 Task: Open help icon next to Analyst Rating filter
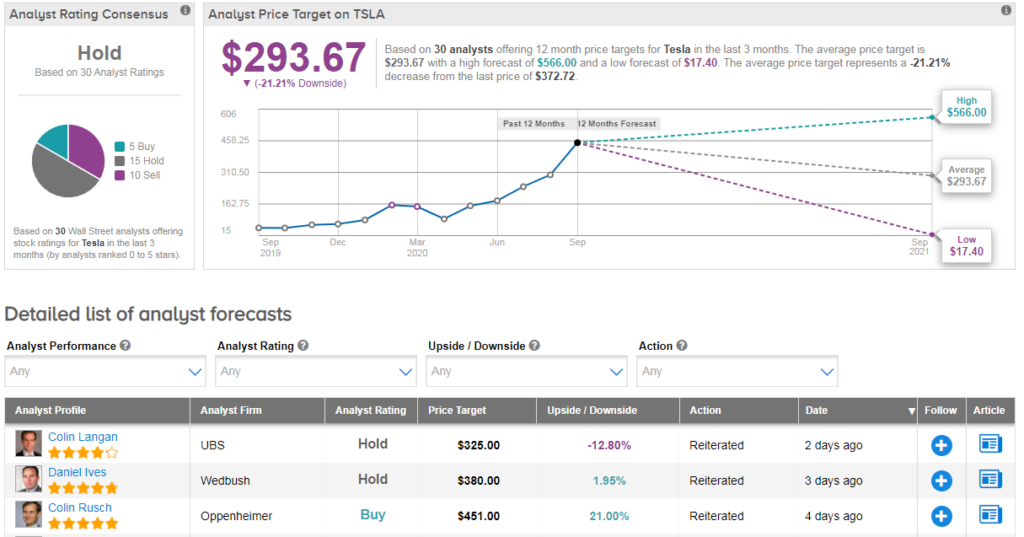[x=303, y=346]
